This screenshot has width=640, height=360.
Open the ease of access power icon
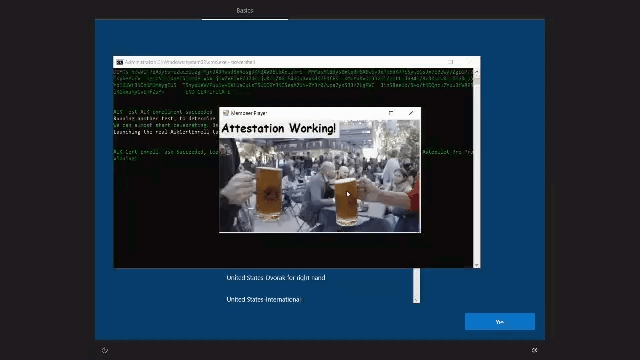coord(105,350)
